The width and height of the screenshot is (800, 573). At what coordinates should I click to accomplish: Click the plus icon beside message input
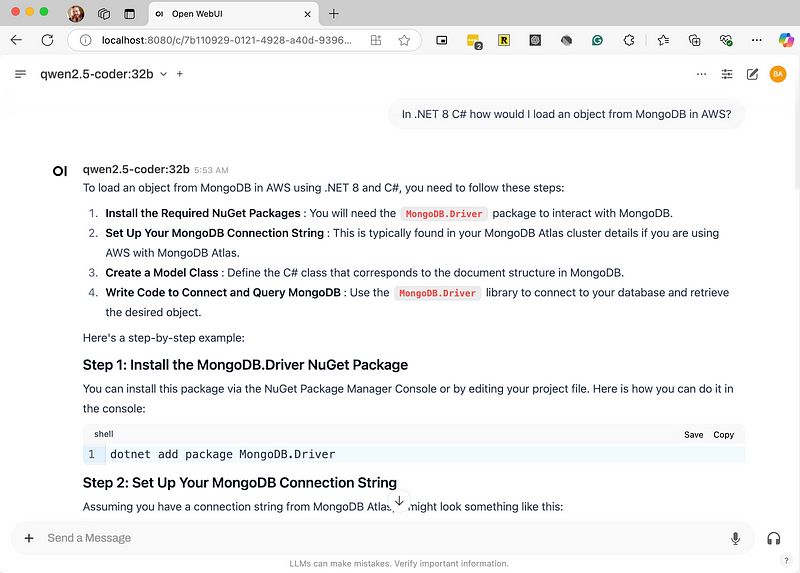click(x=29, y=538)
